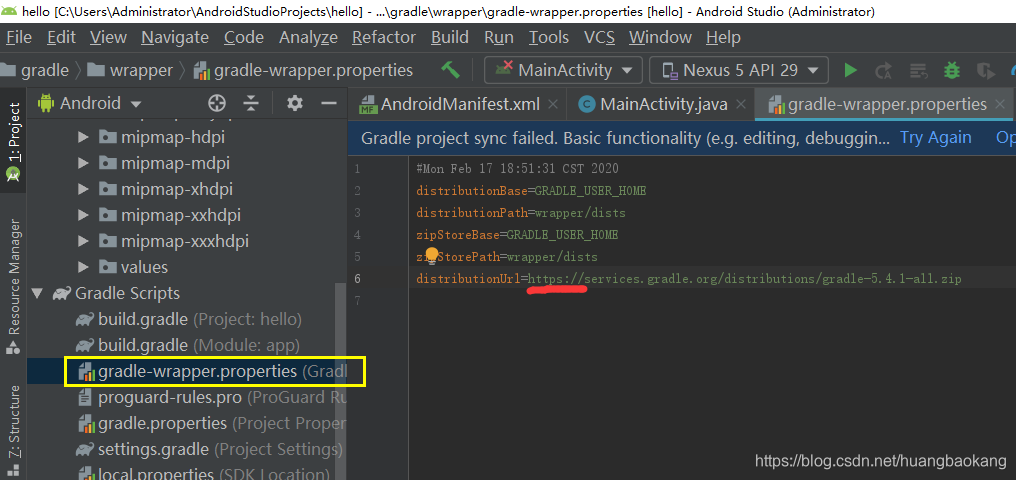This screenshot has width=1016, height=480.
Task: Open the Code menu
Action: (244, 38)
